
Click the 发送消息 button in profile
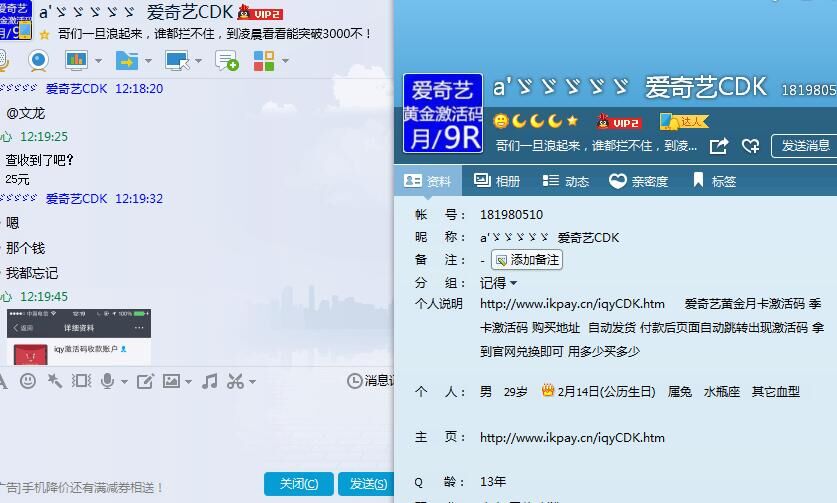804,146
